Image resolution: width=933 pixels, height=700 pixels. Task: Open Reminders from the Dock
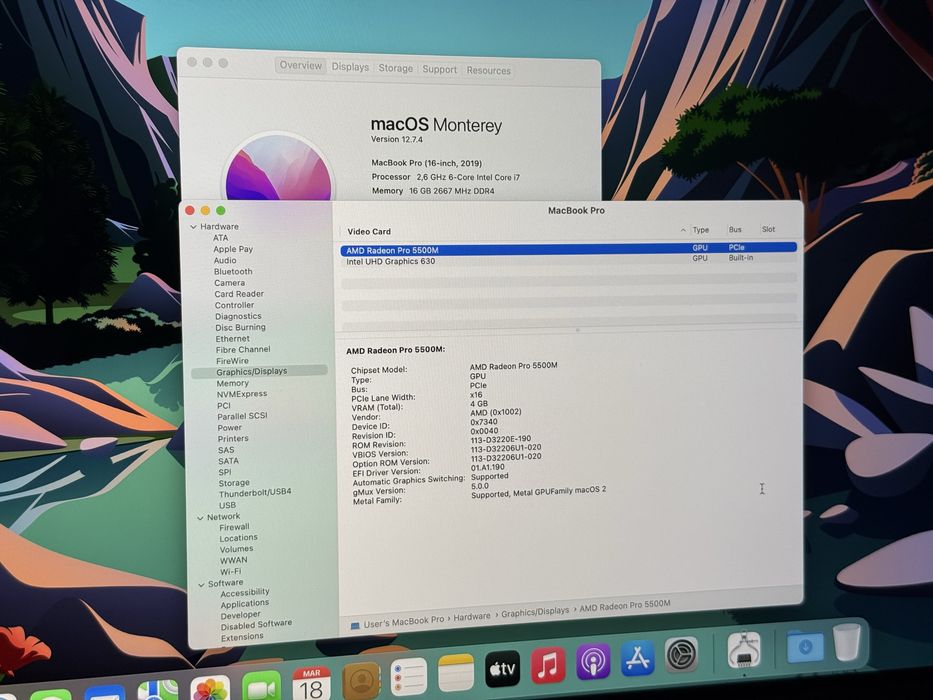[408, 677]
